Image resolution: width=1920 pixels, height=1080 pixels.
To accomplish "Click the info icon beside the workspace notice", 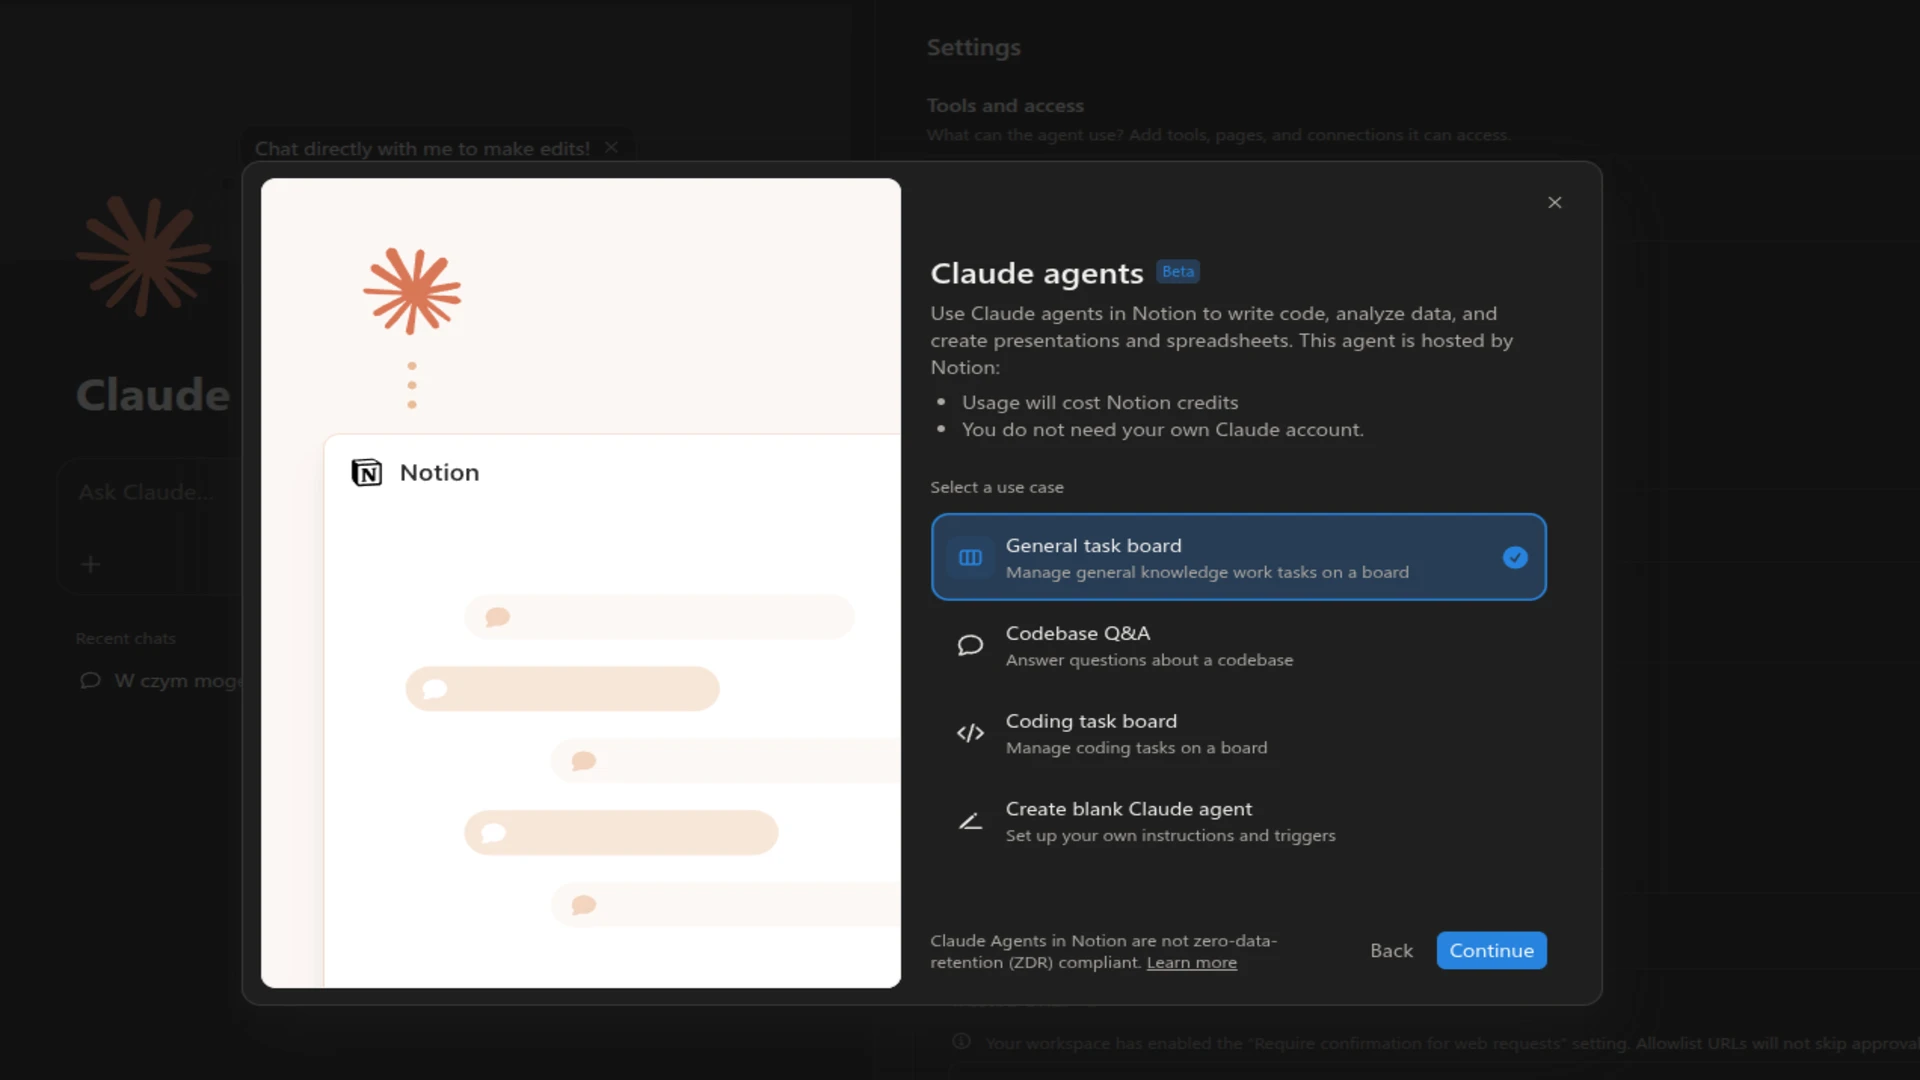I will pyautogui.click(x=961, y=1041).
